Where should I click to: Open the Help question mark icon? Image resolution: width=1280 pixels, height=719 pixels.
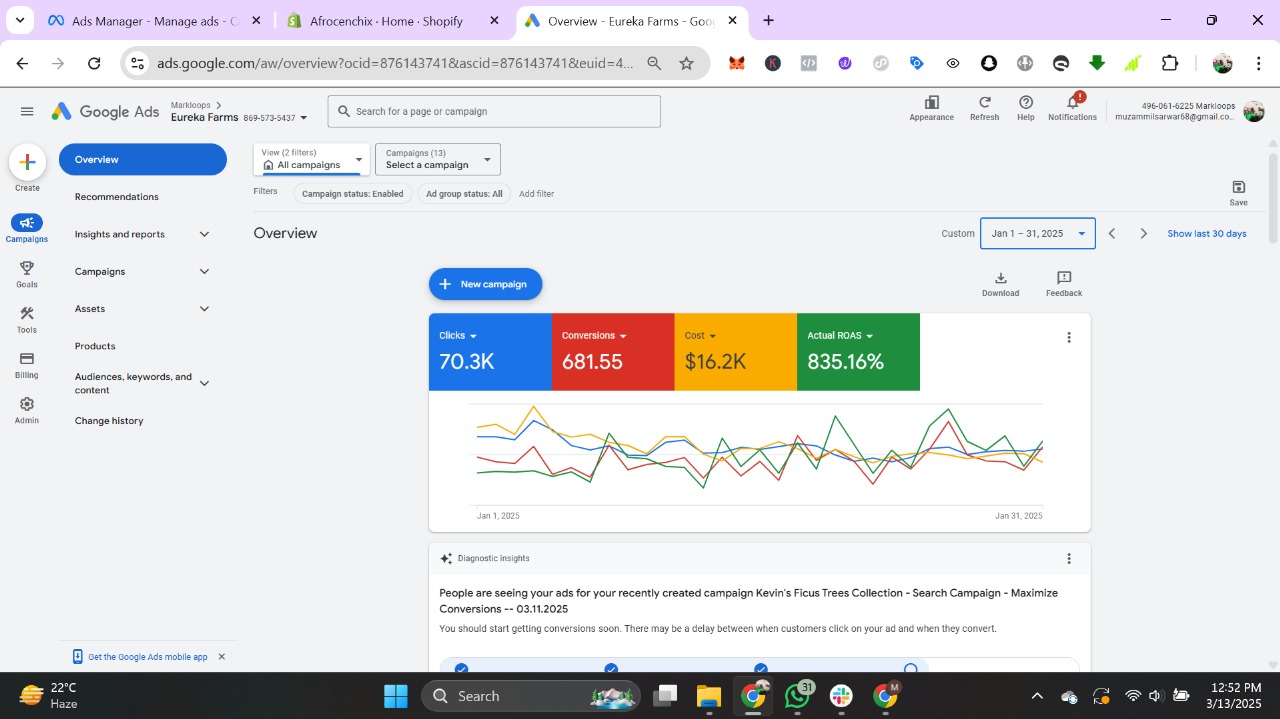coord(1025,108)
